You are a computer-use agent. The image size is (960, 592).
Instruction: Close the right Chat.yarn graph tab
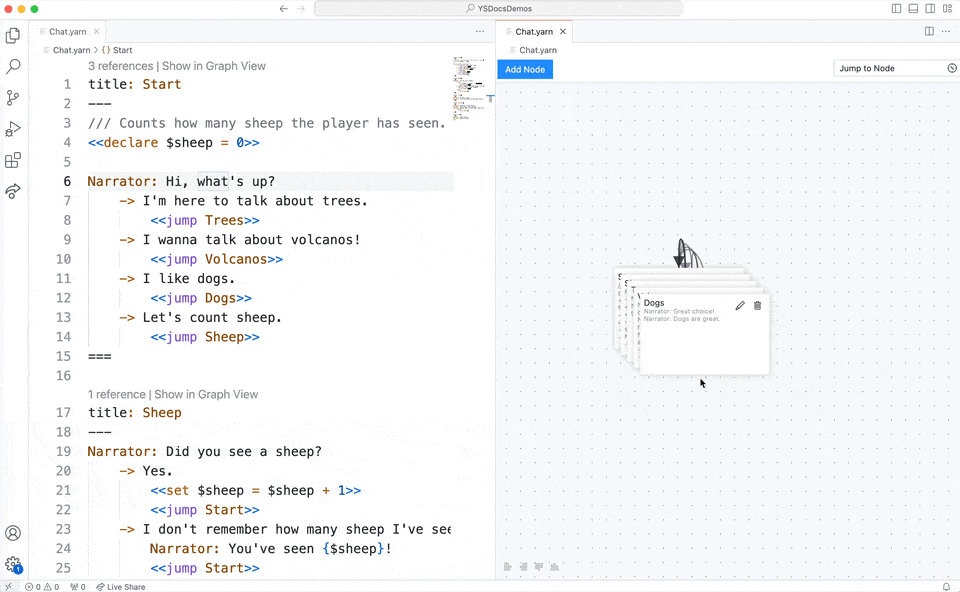coord(563,31)
